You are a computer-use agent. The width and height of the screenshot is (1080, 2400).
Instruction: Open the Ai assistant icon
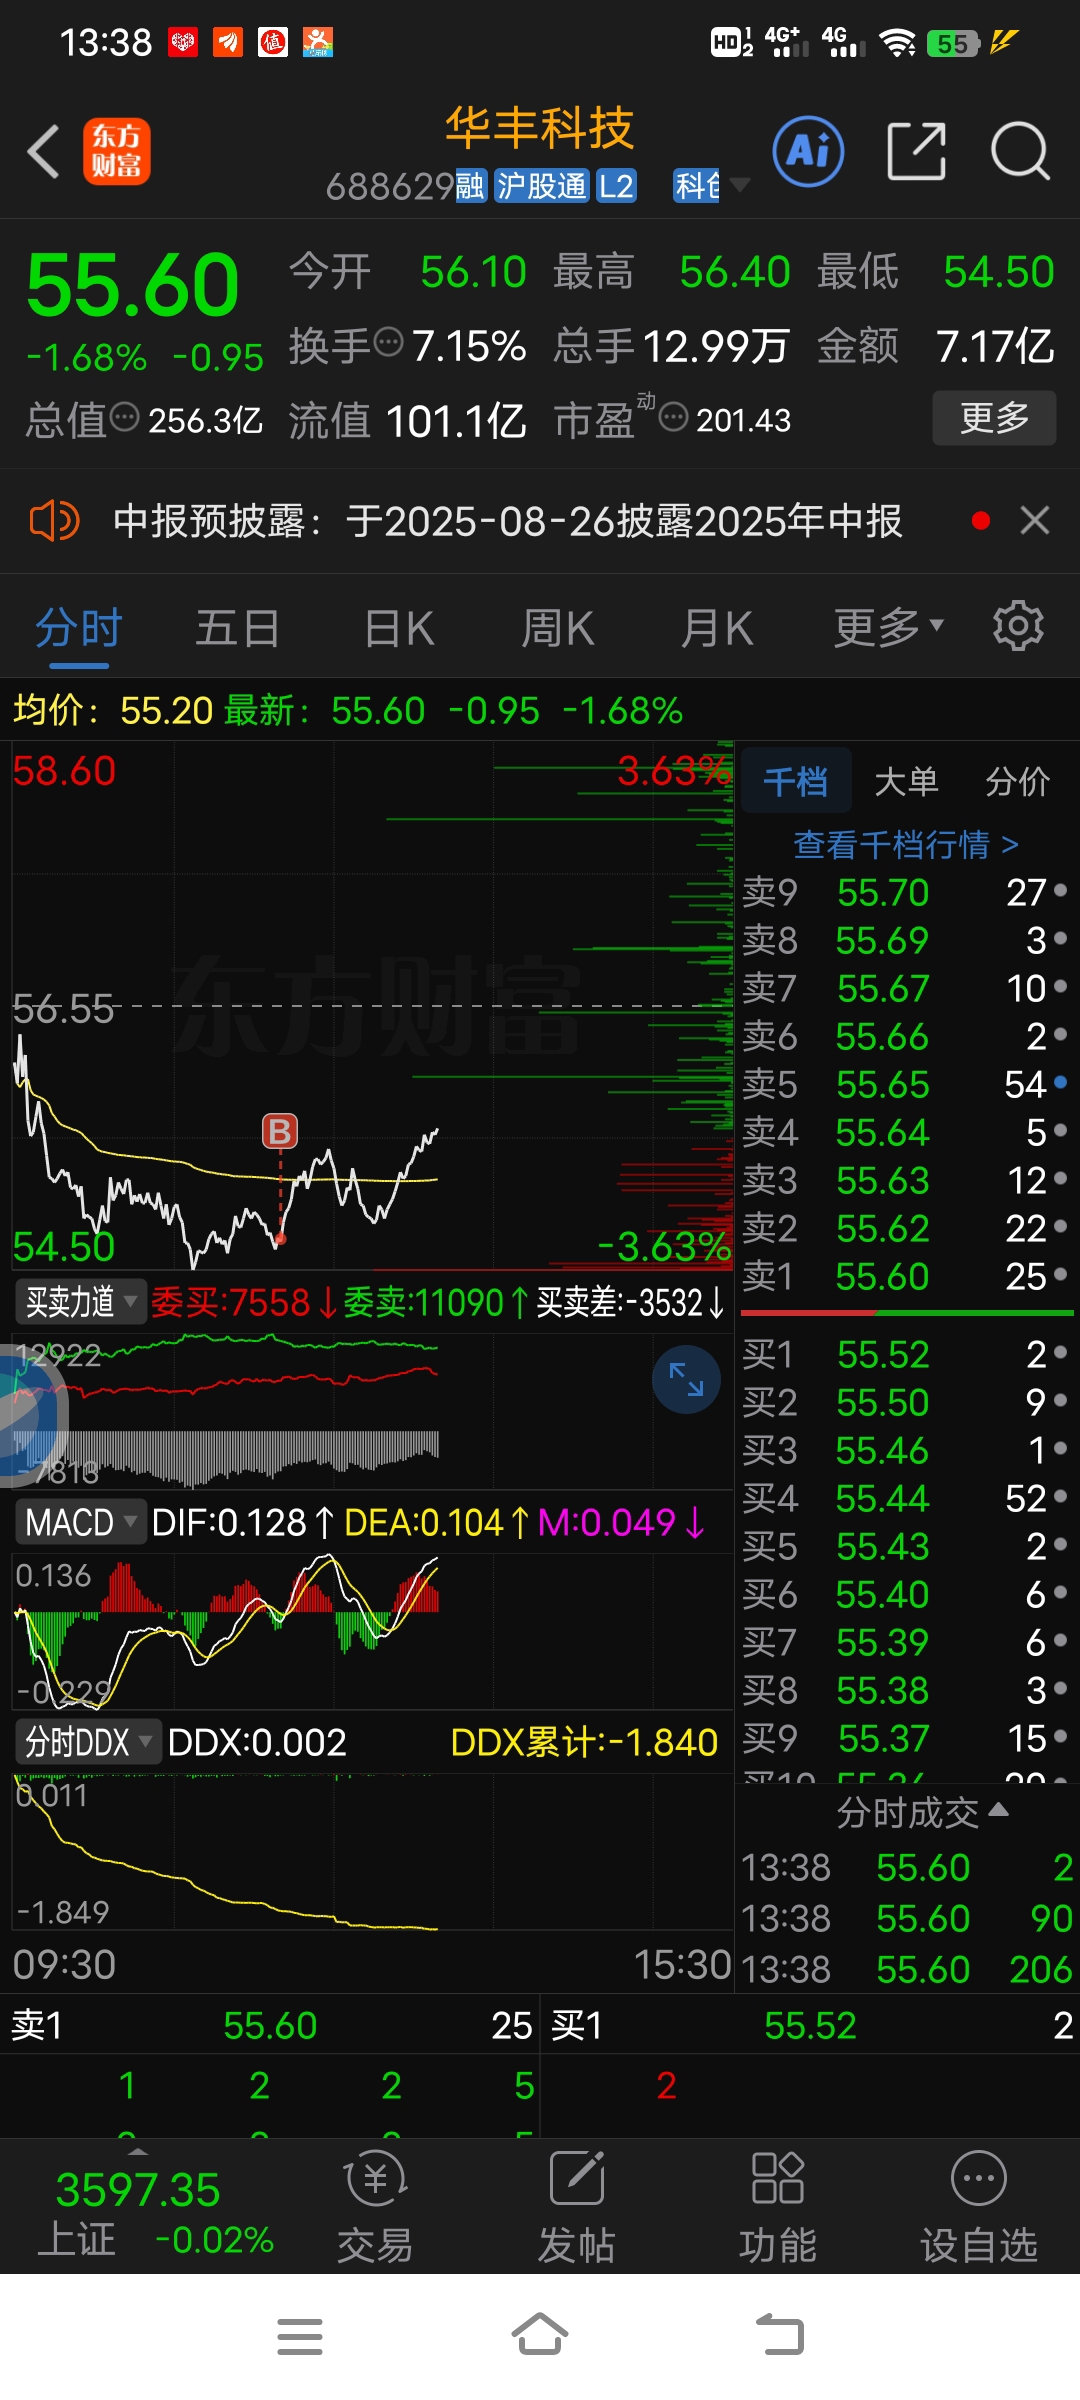pyautogui.click(x=808, y=152)
